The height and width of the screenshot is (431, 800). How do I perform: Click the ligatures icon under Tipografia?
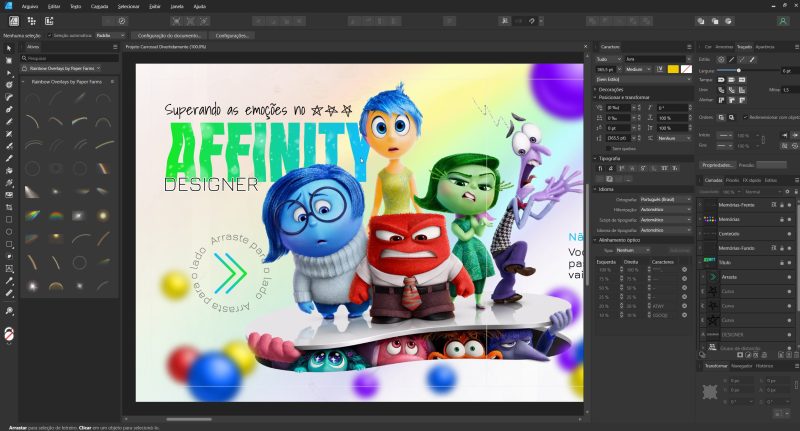[601, 168]
